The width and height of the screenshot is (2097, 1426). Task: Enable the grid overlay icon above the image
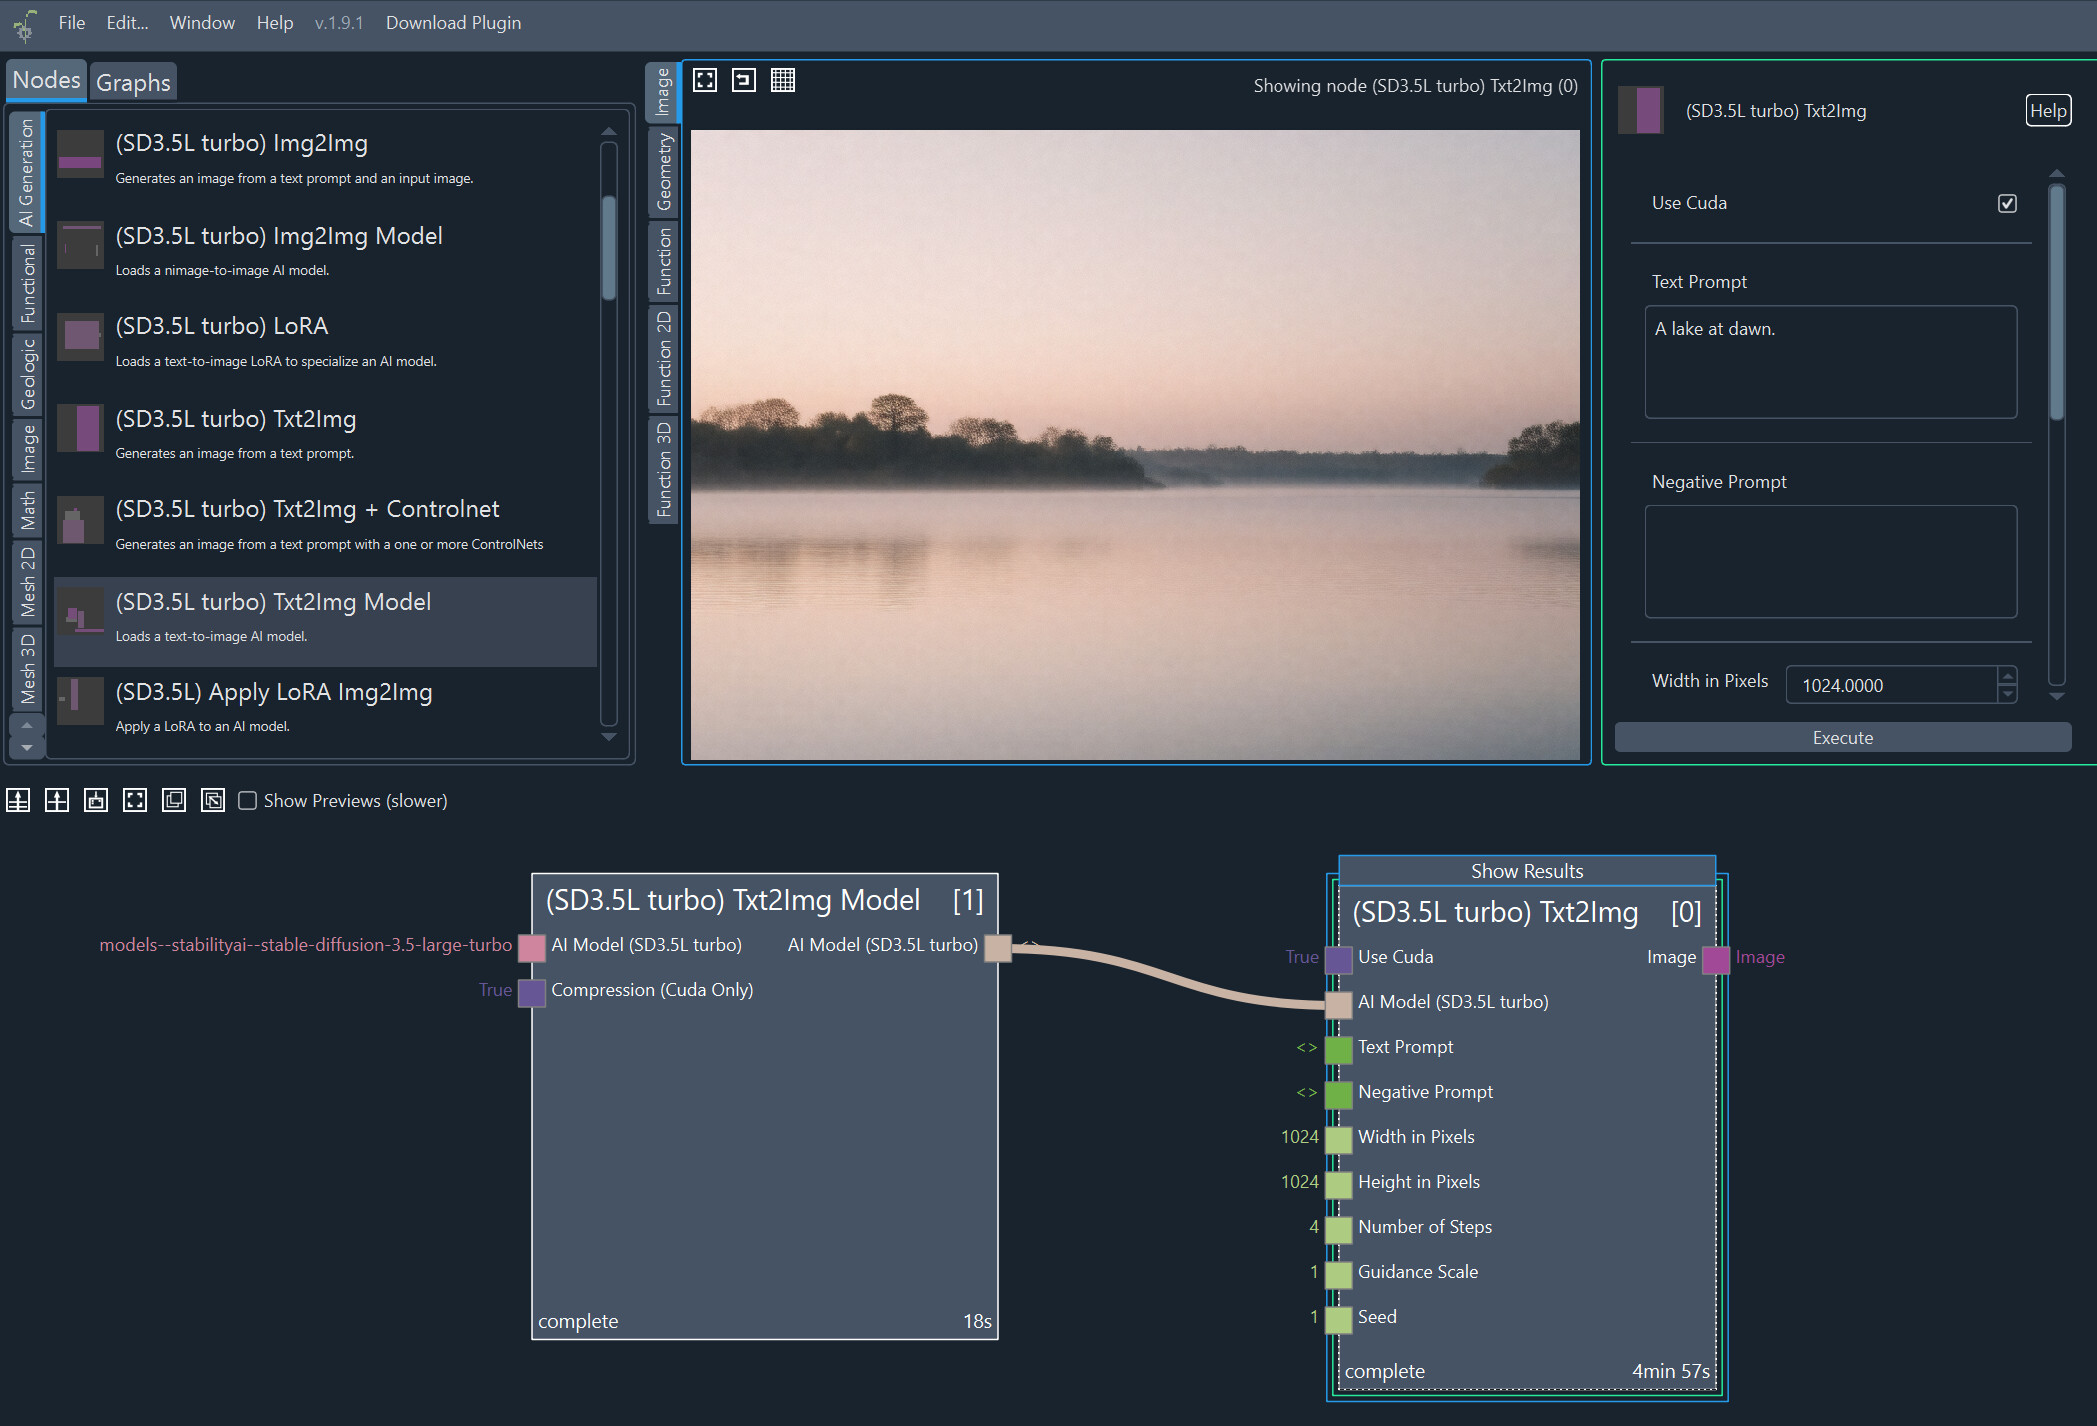tap(784, 80)
